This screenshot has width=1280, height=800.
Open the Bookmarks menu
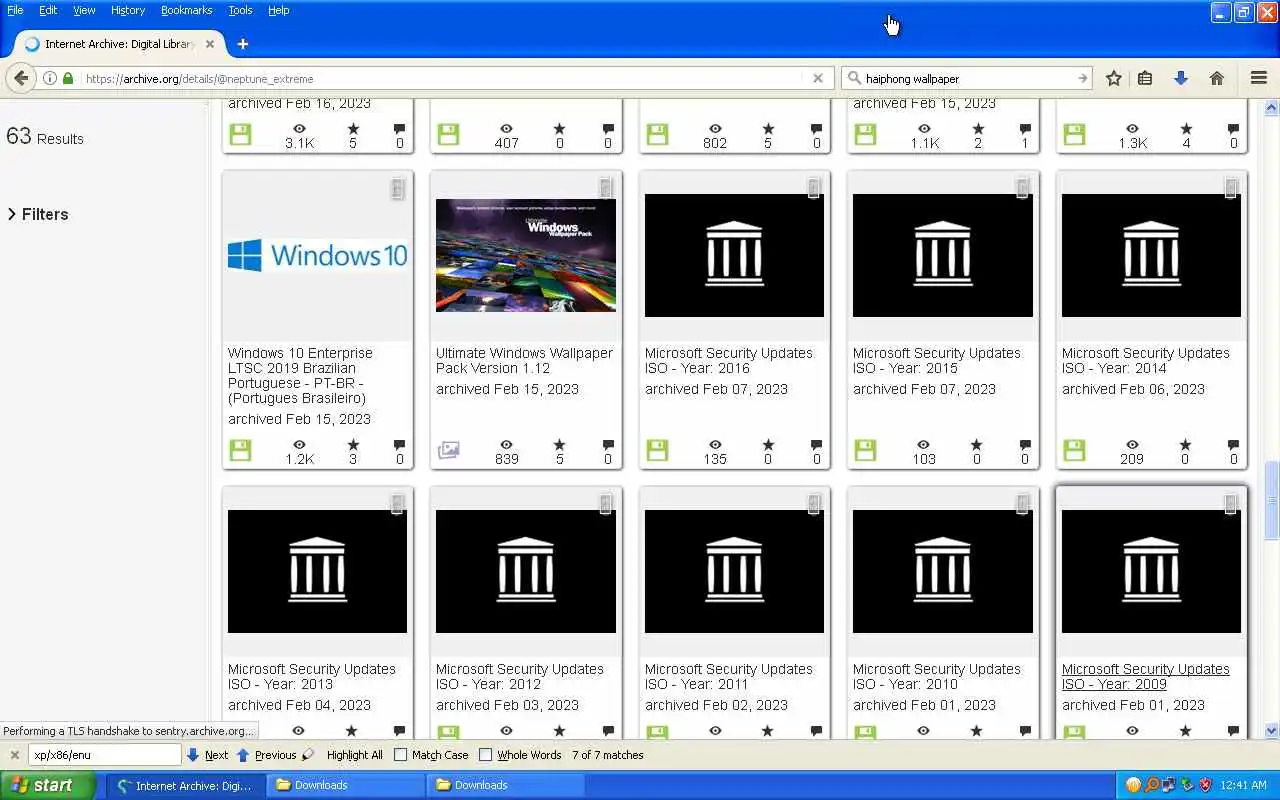click(x=186, y=10)
